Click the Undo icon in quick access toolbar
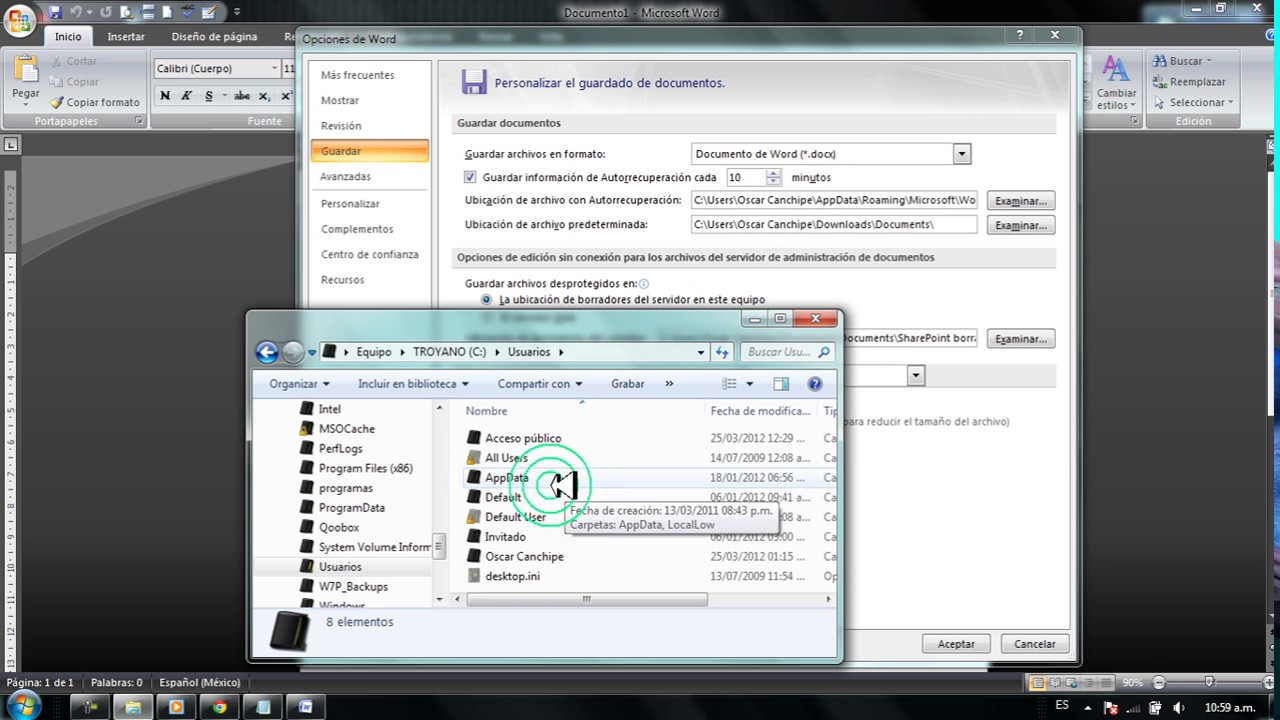The width and height of the screenshot is (1280, 720). click(x=76, y=12)
